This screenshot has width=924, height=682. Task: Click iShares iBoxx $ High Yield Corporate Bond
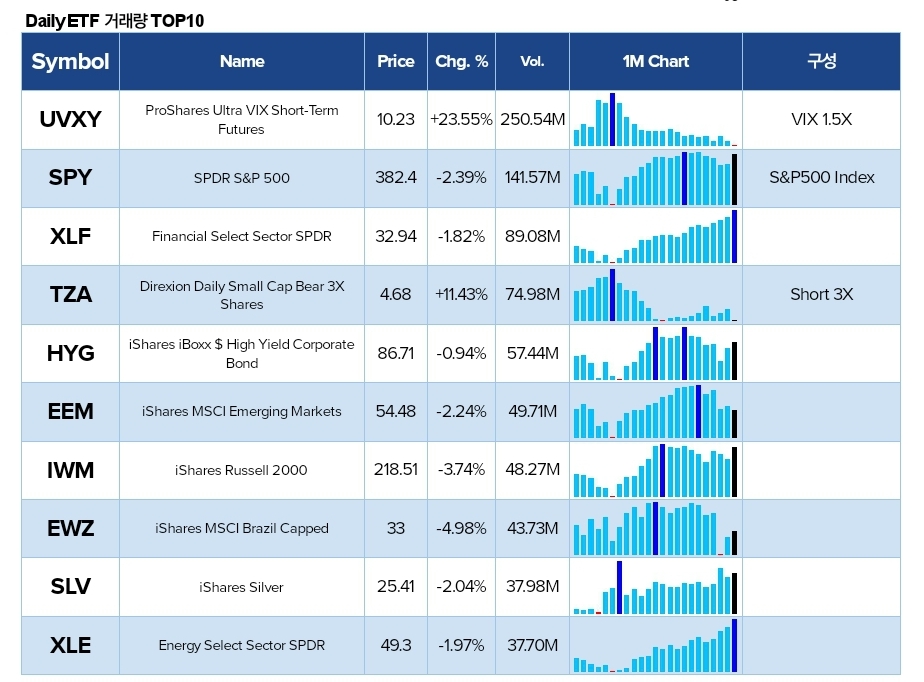pos(242,354)
